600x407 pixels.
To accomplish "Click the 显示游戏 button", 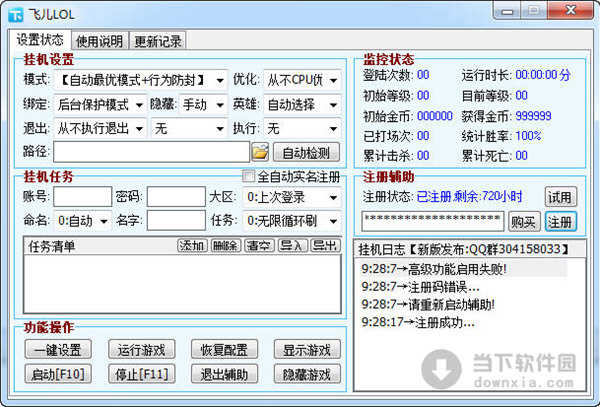I will [x=307, y=349].
